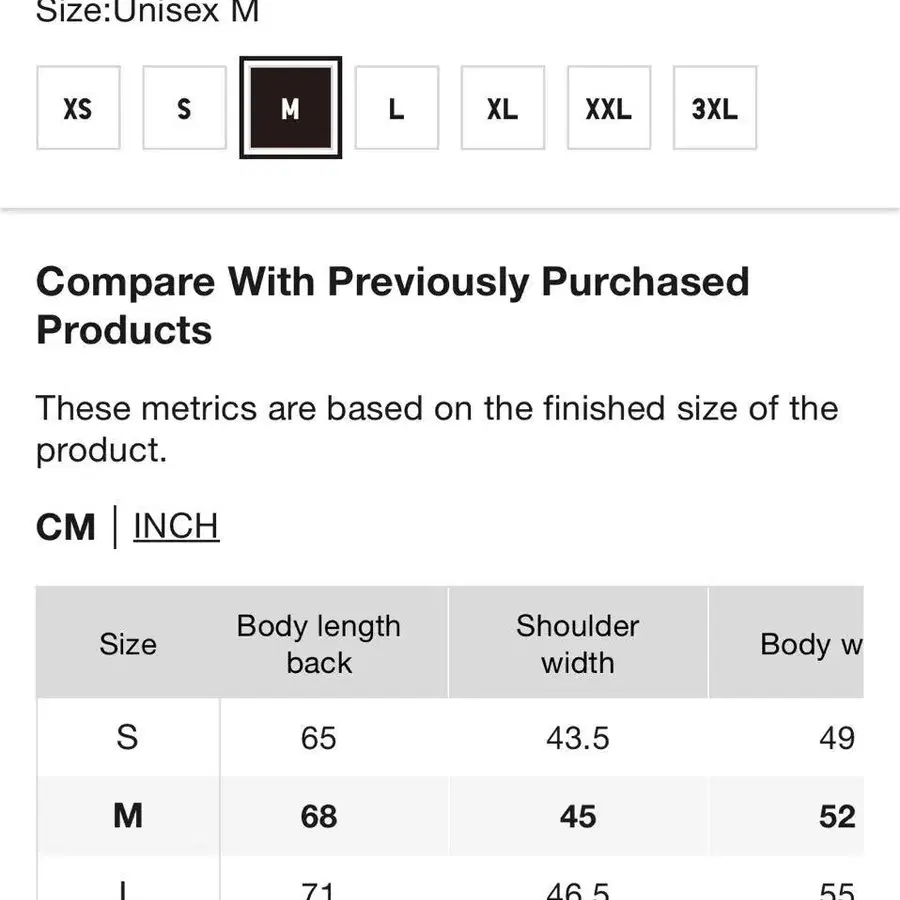Select the bold M row in table
This screenshot has width=900, height=900.
click(x=450, y=816)
